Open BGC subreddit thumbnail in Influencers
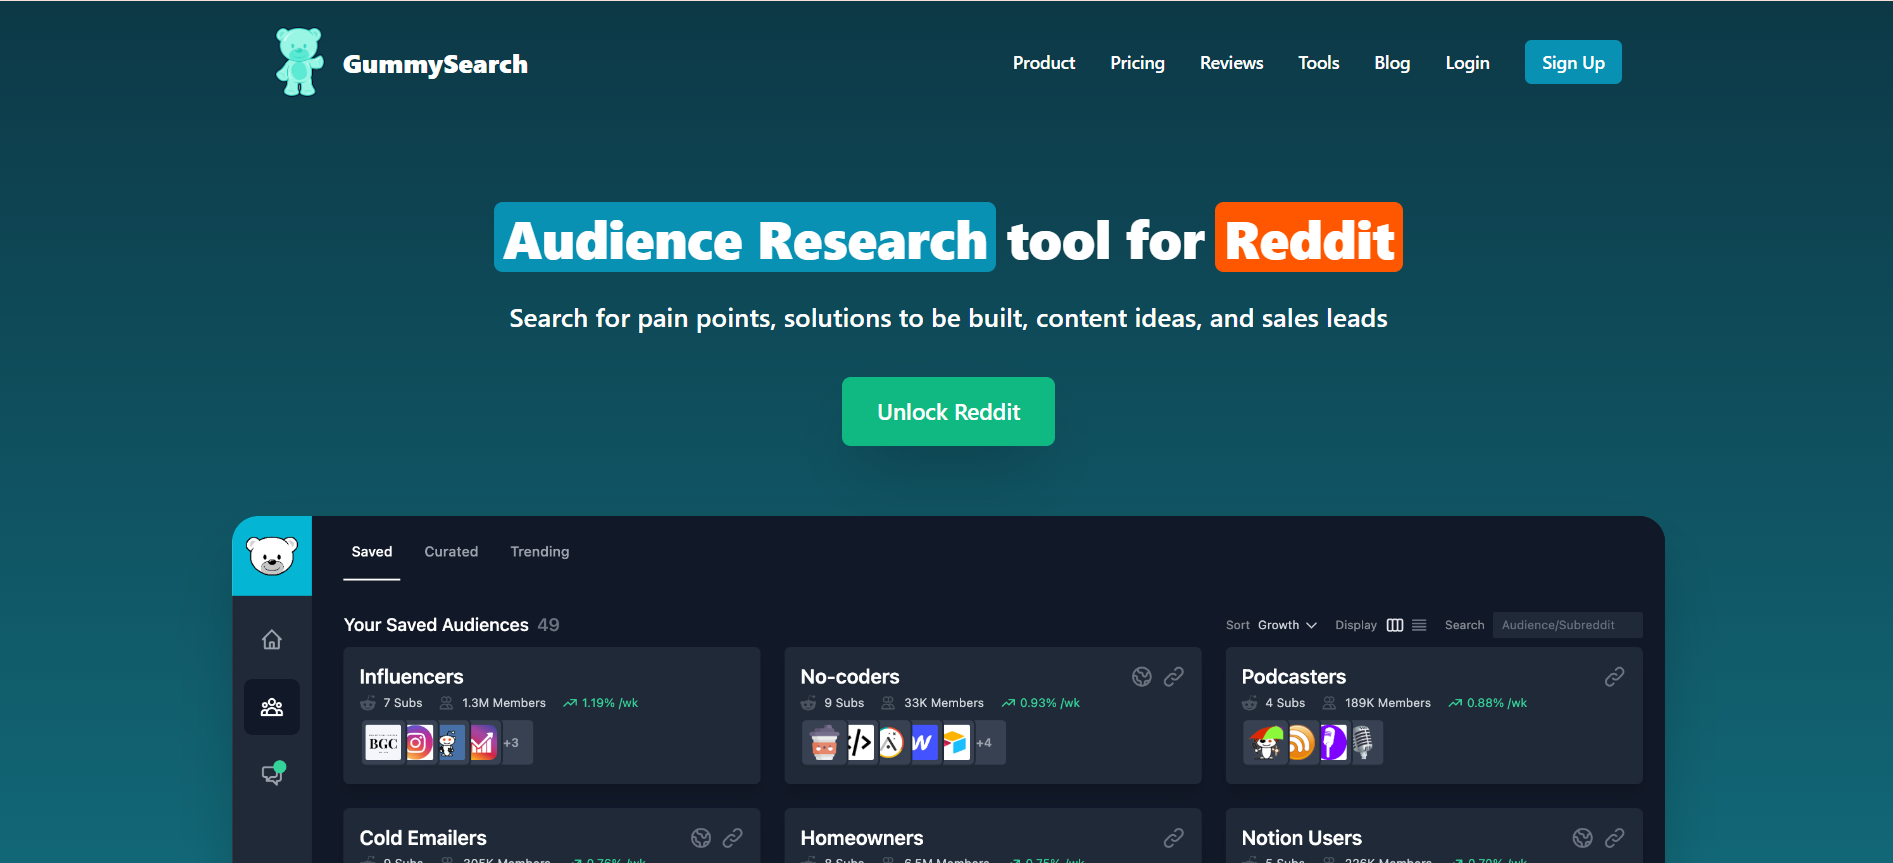 tap(383, 743)
